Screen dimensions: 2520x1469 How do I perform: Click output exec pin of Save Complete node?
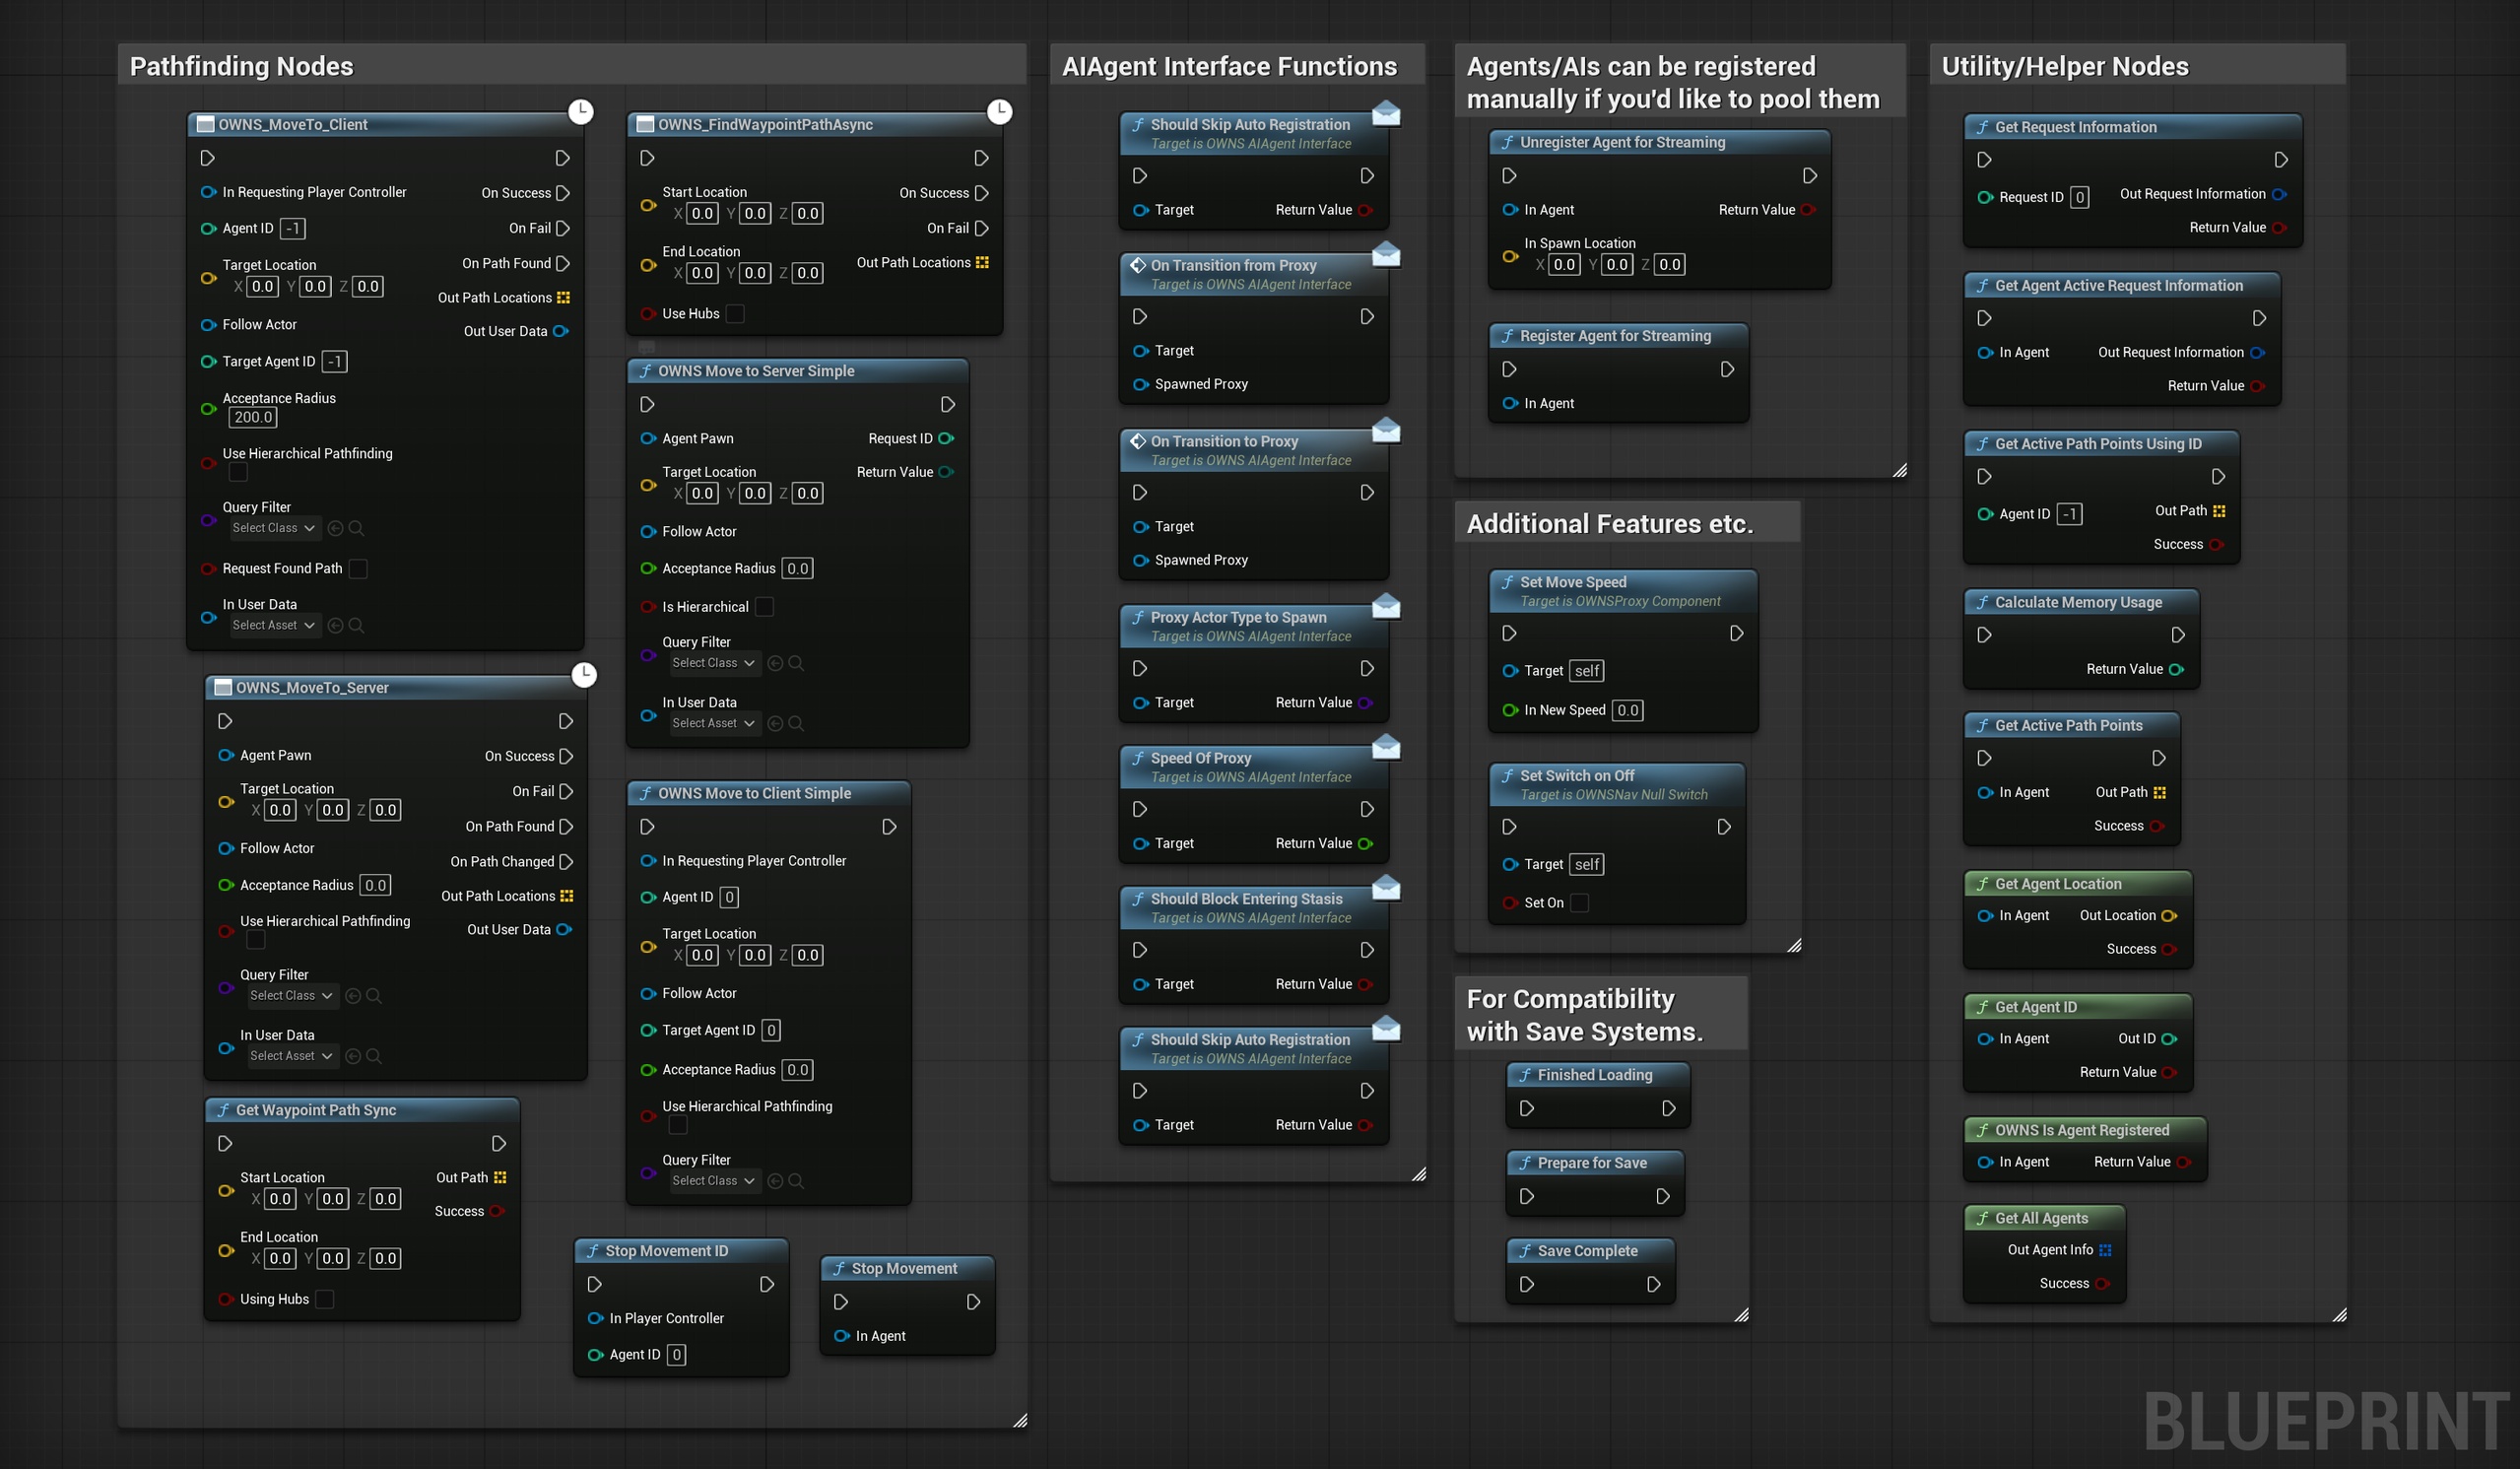(x=1654, y=1284)
